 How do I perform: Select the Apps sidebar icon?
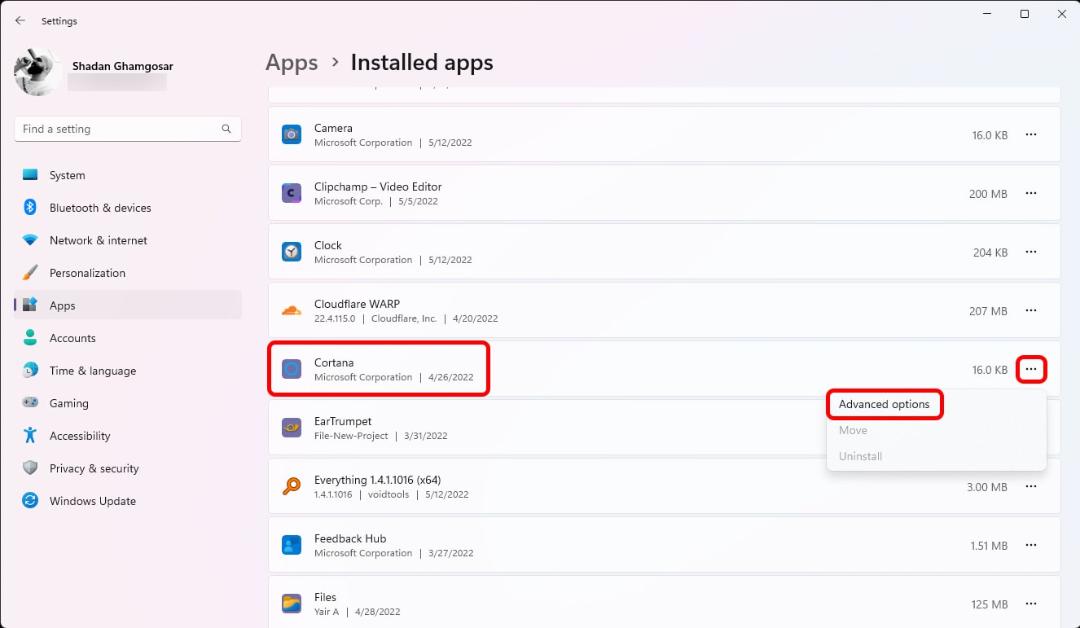click(30, 305)
